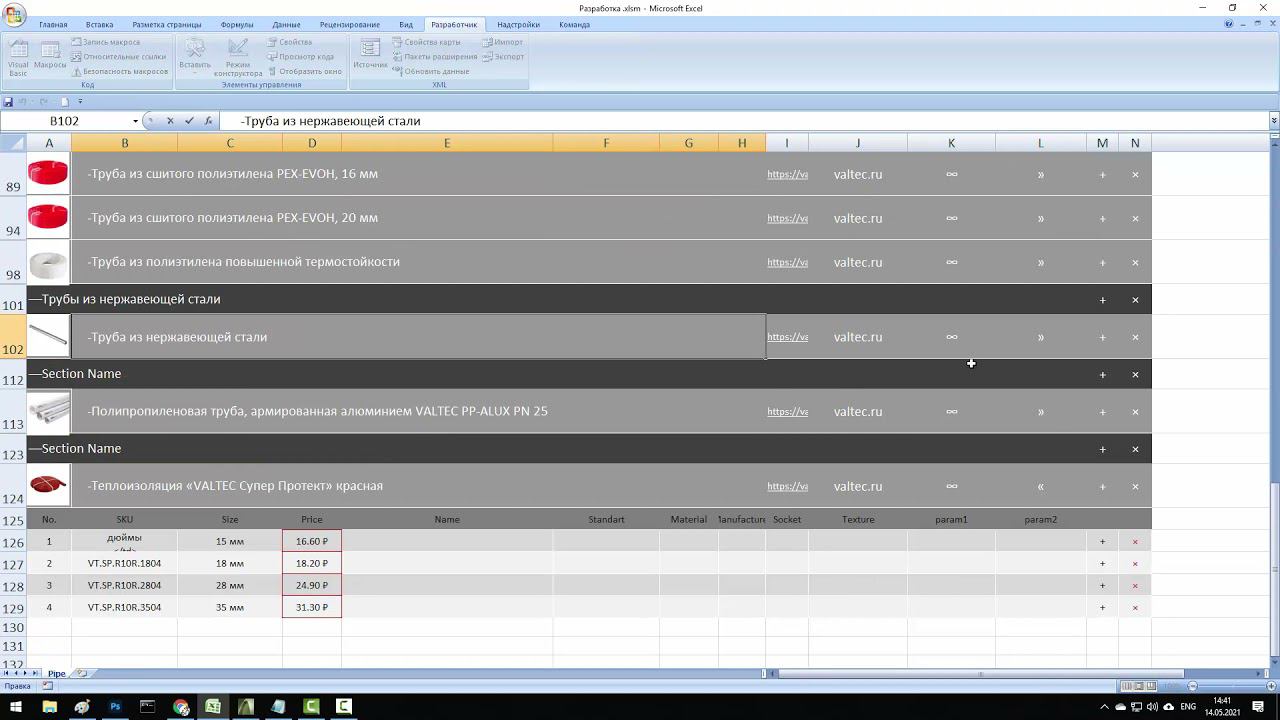Open Безопасность макросов settings
This screenshot has width=1280, height=720.
tap(119, 71)
